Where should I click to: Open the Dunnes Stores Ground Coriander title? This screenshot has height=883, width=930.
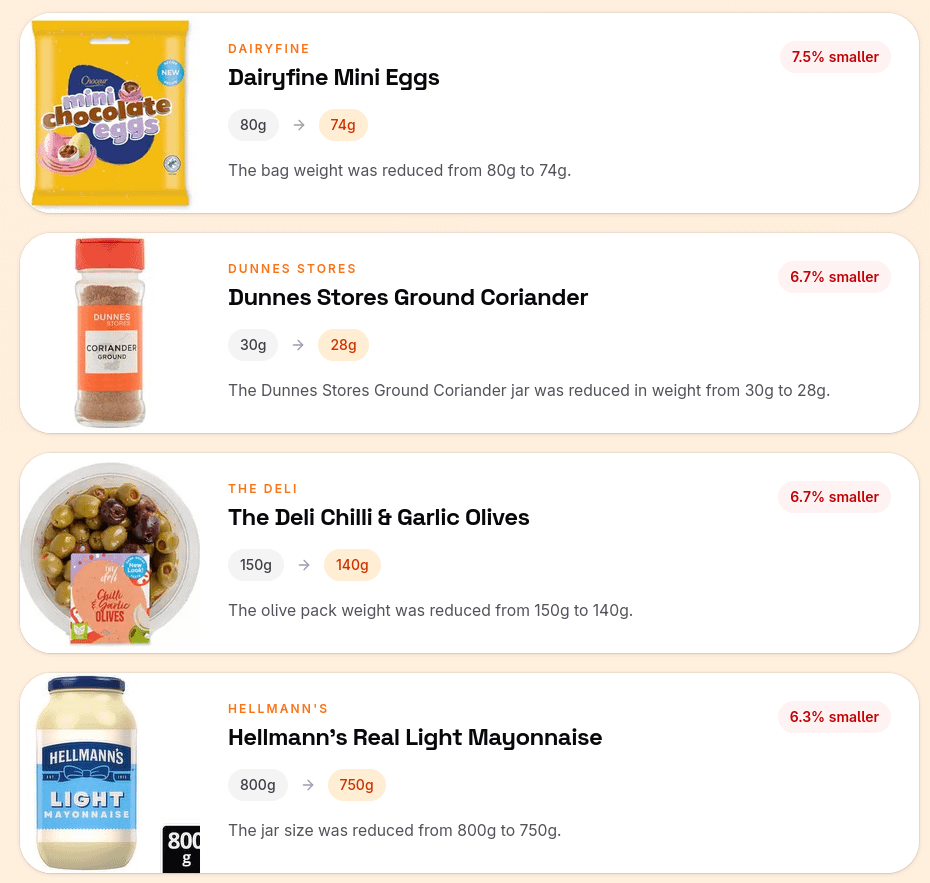coord(408,297)
